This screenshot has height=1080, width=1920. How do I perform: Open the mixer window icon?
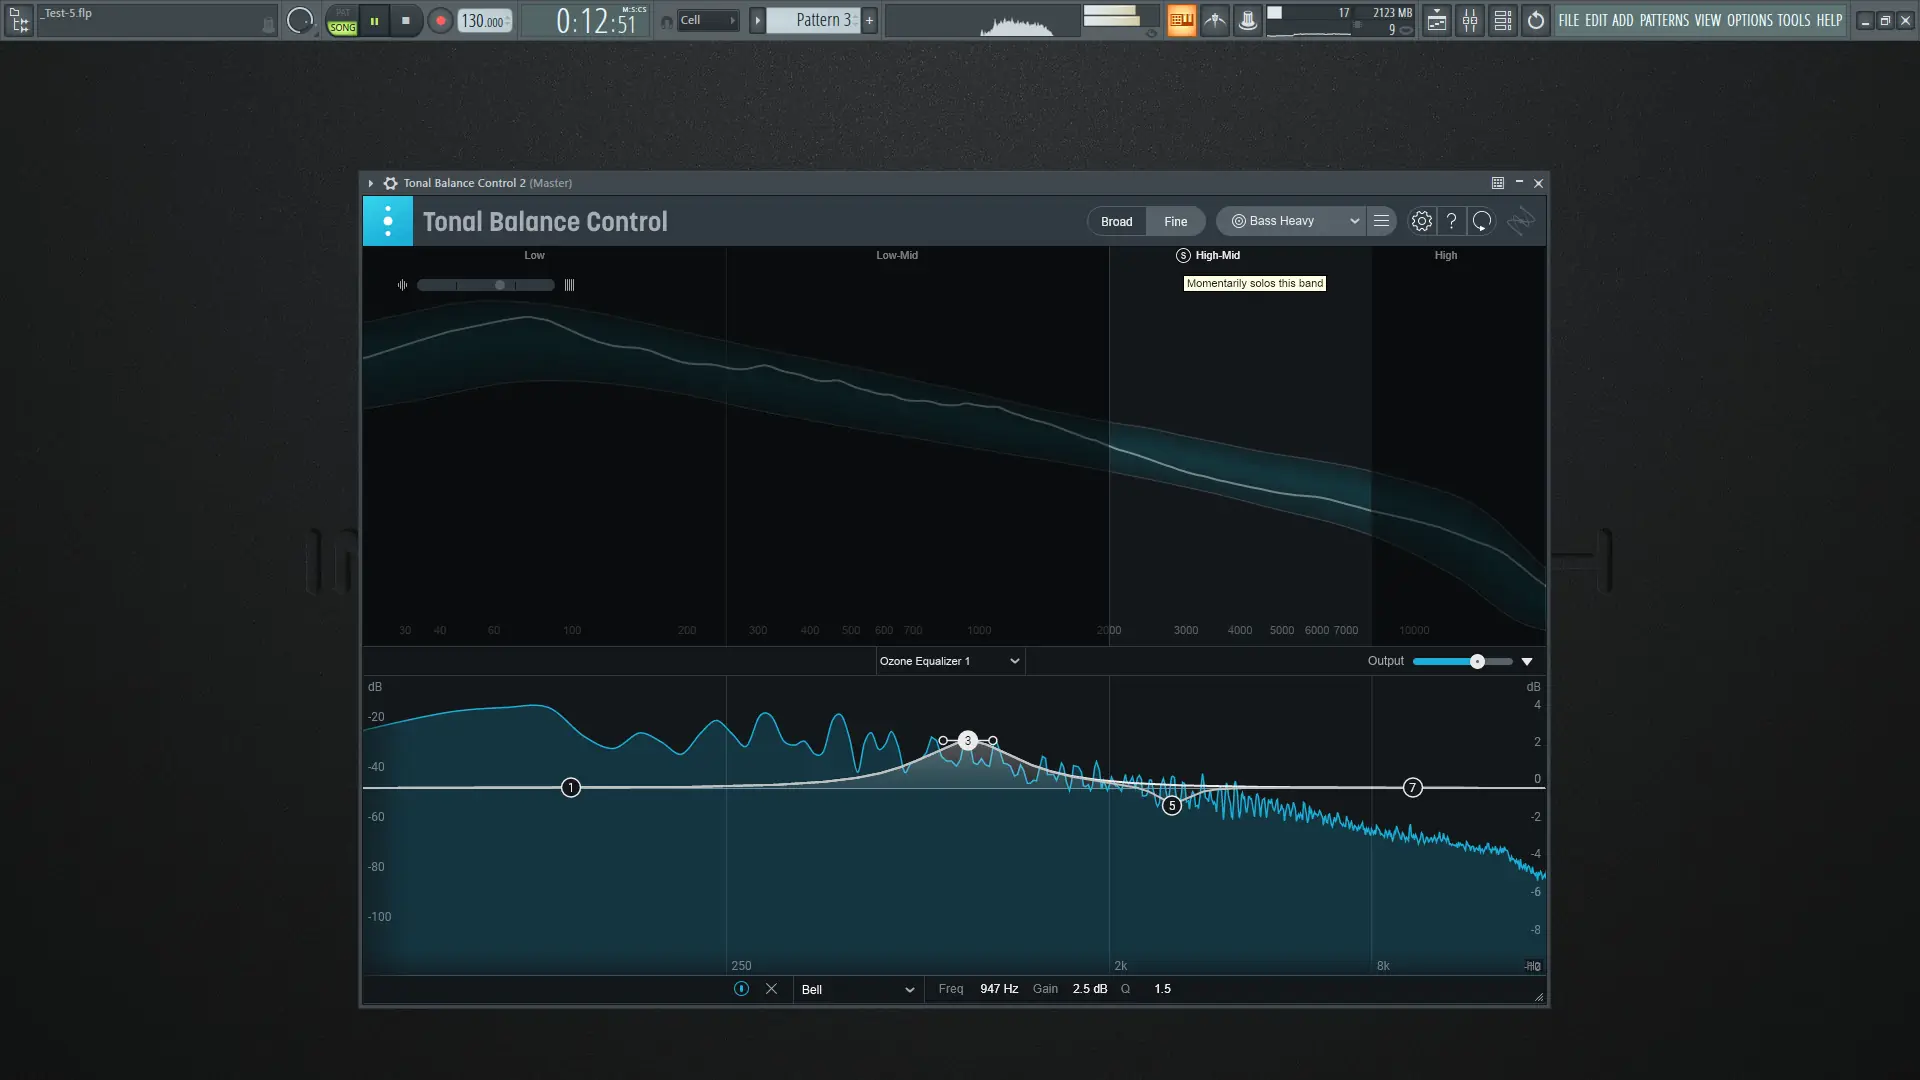pos(1469,20)
